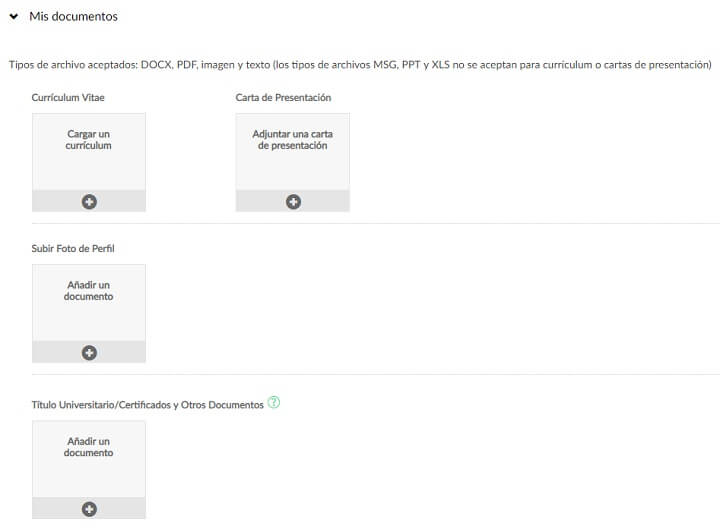
Task: Click the Tipos de archivo aceptados notice
Action: click(359, 65)
